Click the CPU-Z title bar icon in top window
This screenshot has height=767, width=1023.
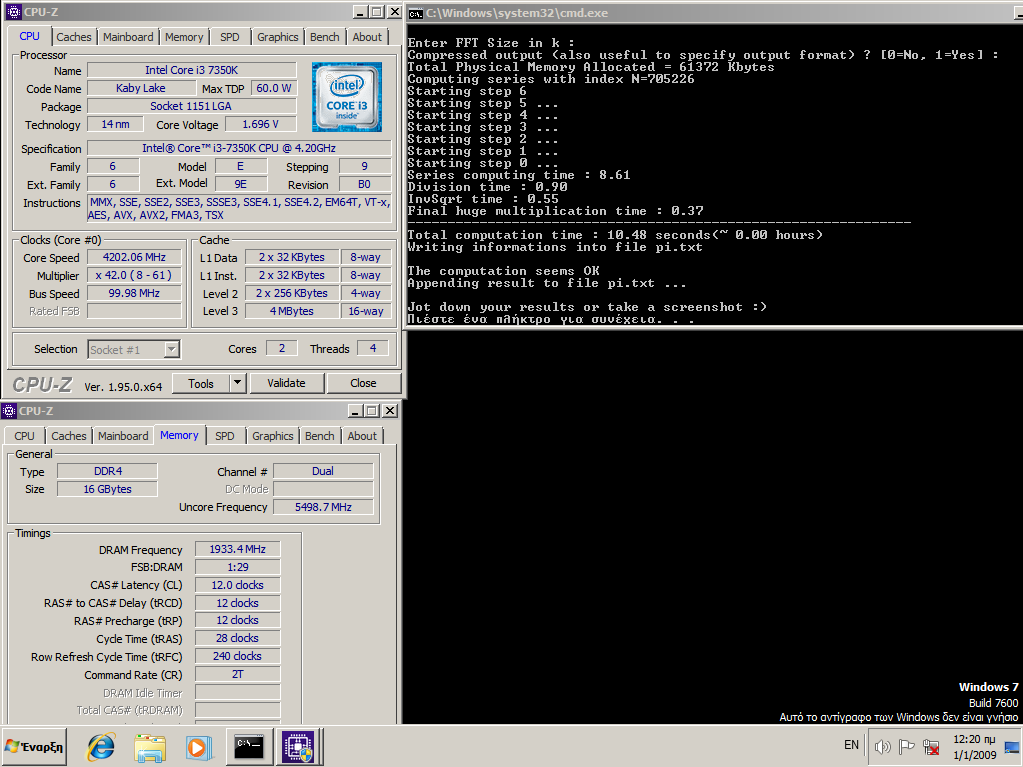[x=13, y=12]
